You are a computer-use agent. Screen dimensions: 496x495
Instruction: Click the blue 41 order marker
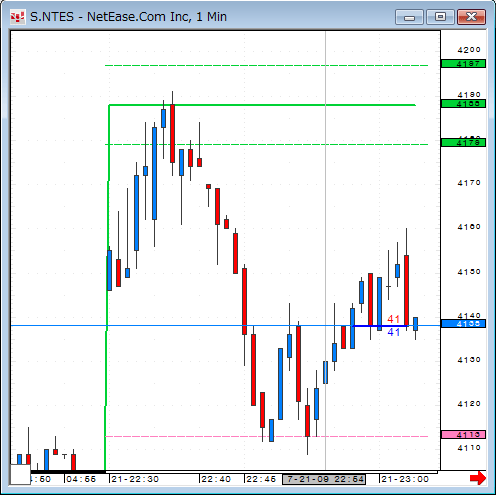(x=393, y=332)
